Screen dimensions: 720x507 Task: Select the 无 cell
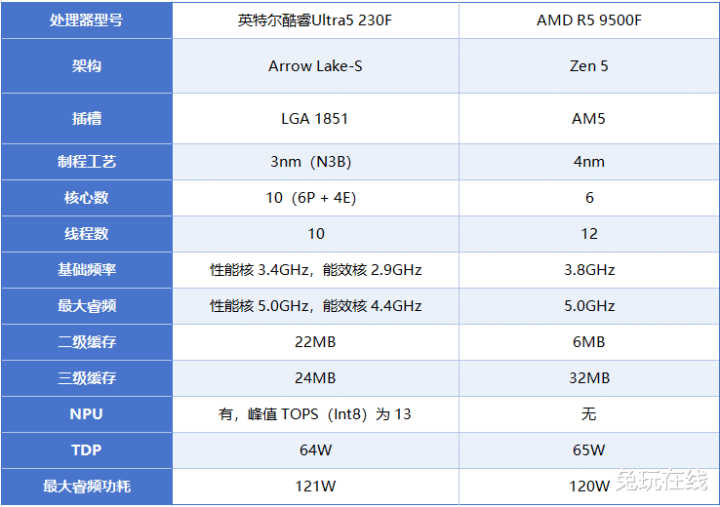point(589,414)
